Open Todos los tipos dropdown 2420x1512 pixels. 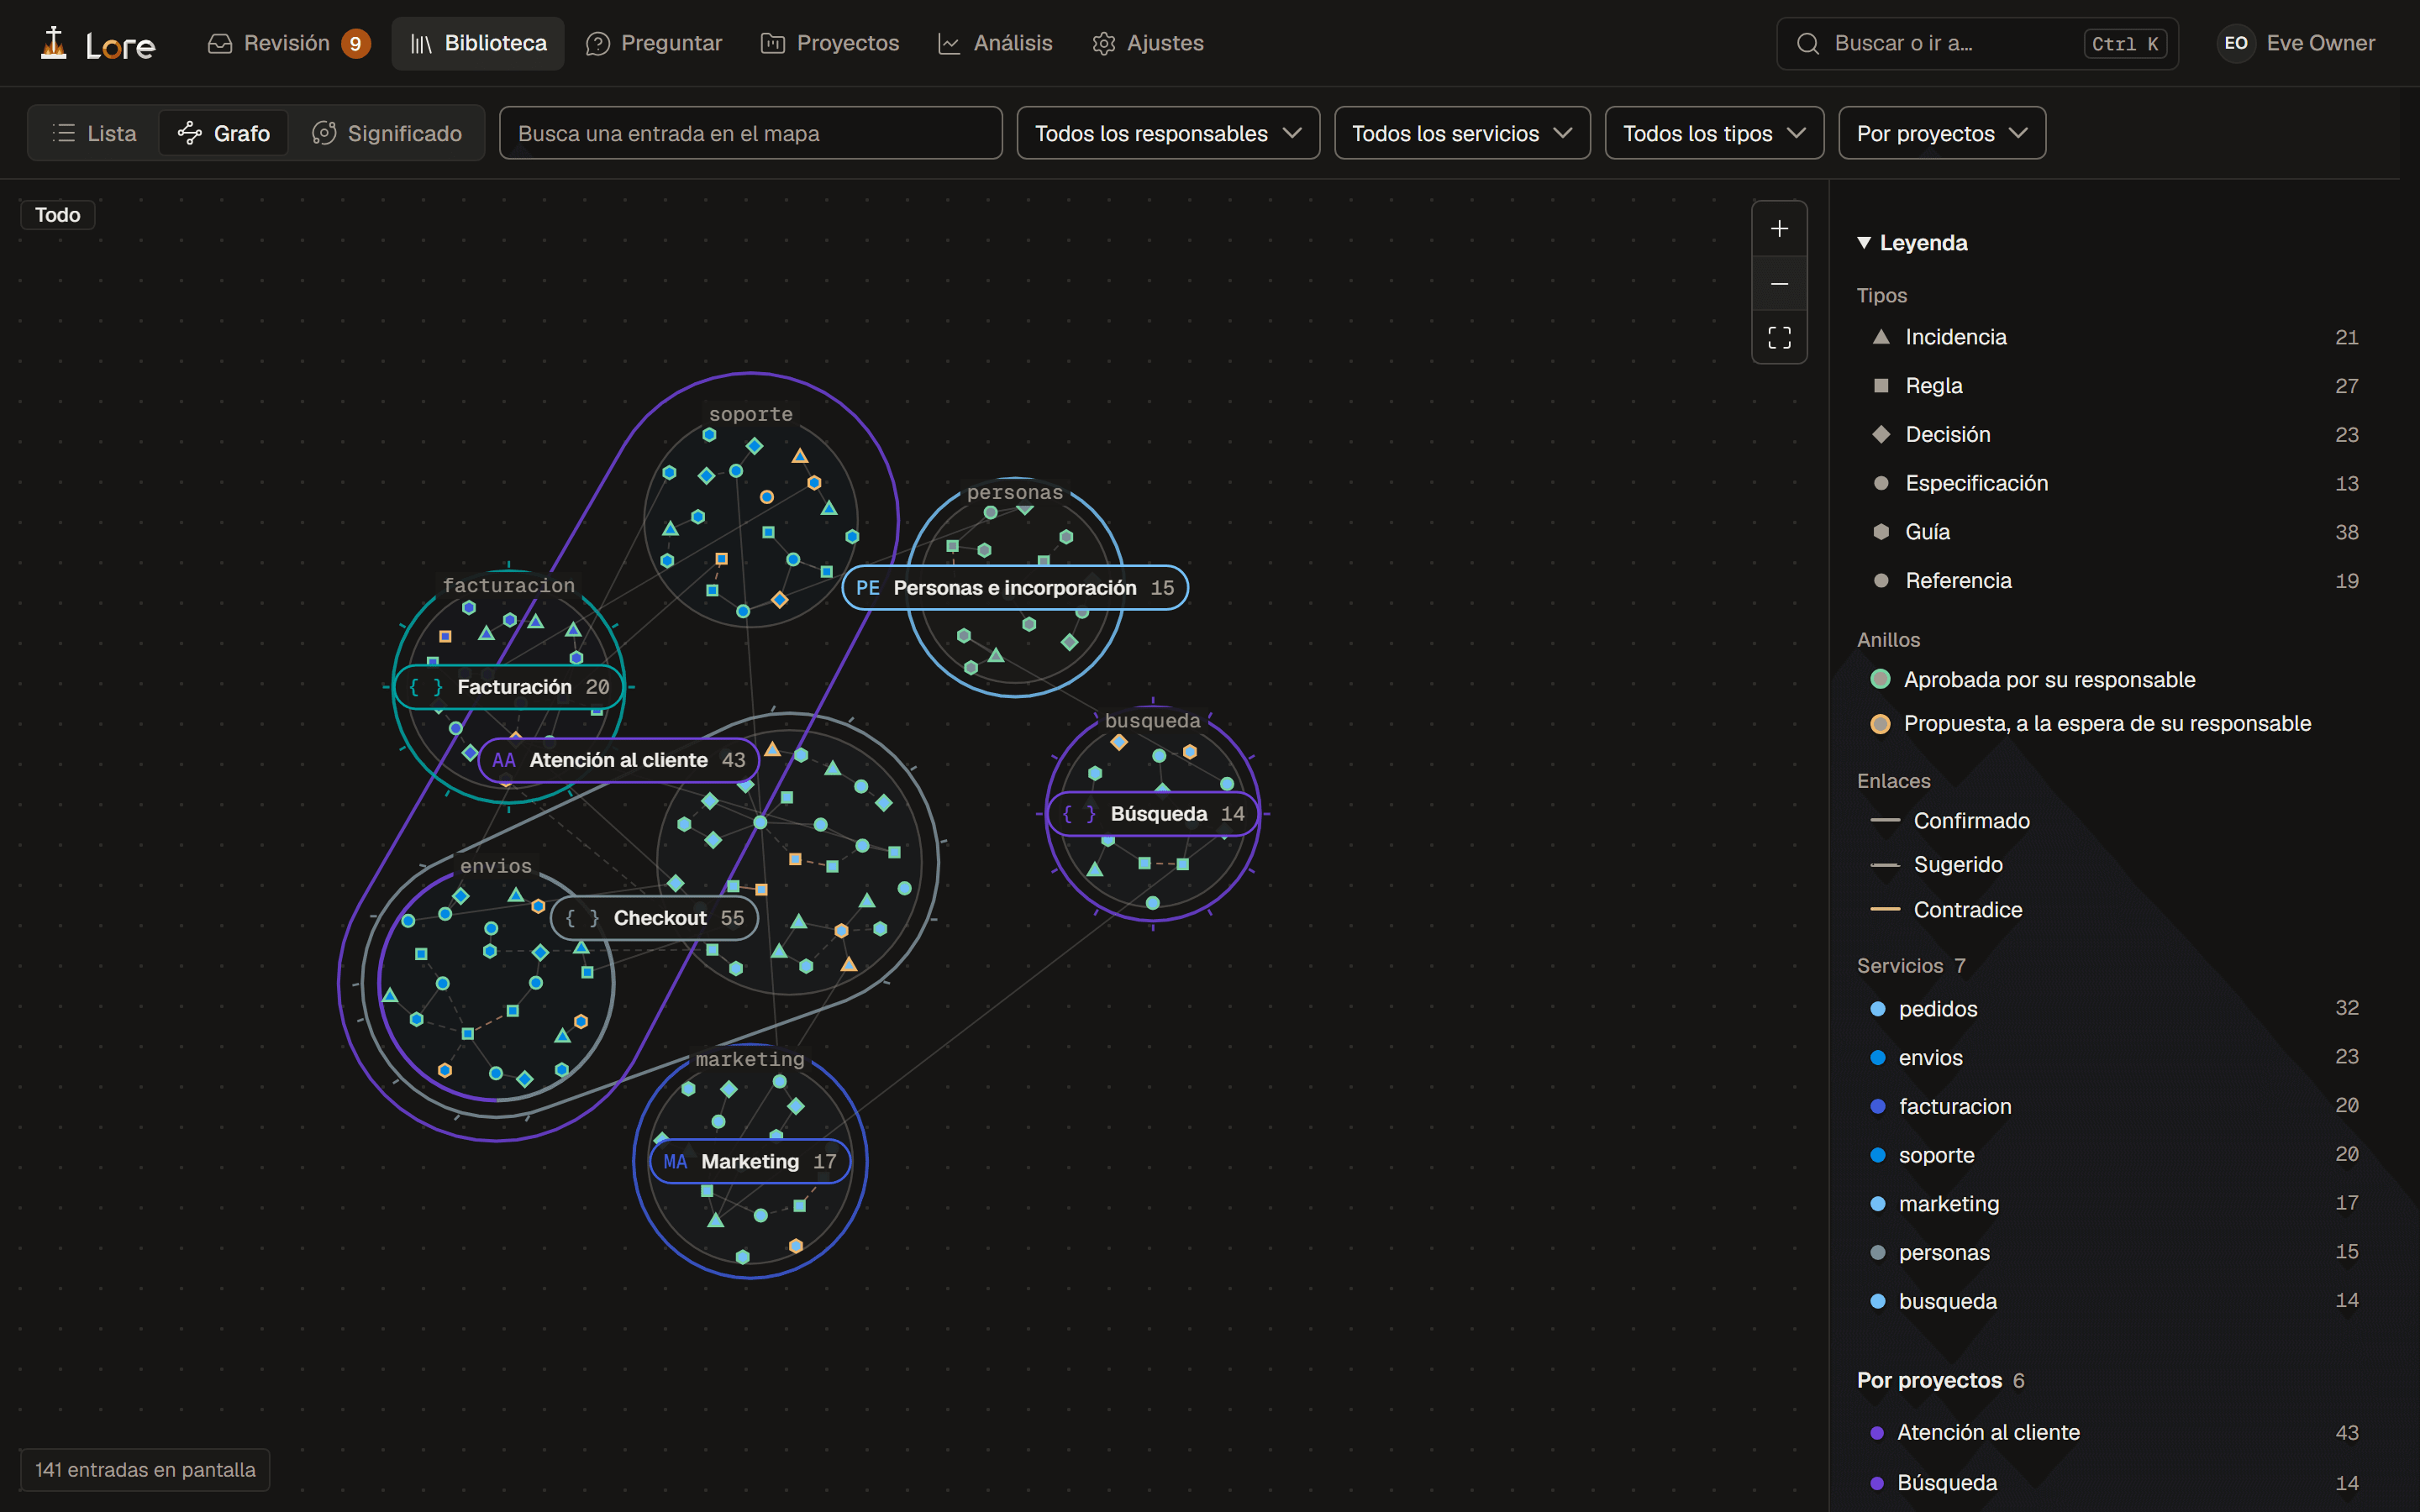pos(1714,133)
